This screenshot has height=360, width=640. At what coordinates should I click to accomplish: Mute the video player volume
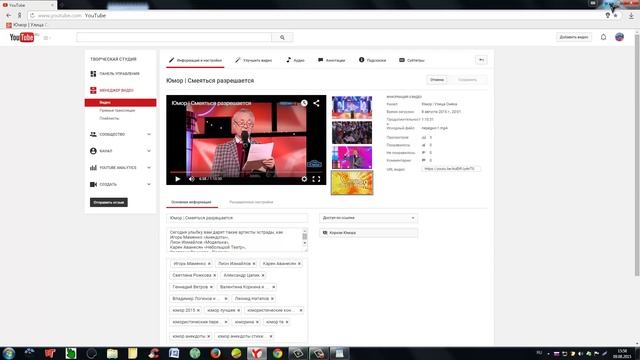pyautogui.click(x=191, y=179)
